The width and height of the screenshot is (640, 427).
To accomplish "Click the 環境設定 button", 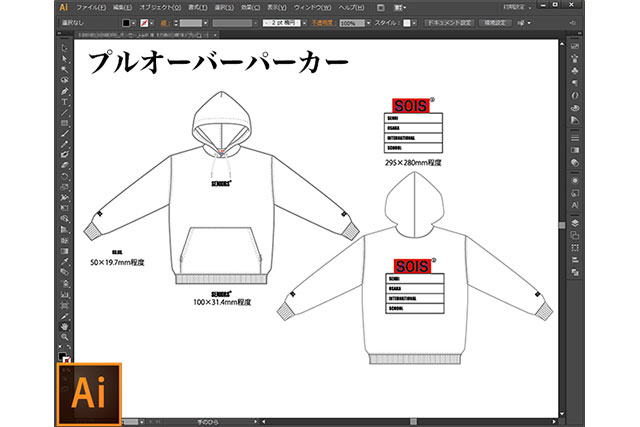I will point(495,21).
